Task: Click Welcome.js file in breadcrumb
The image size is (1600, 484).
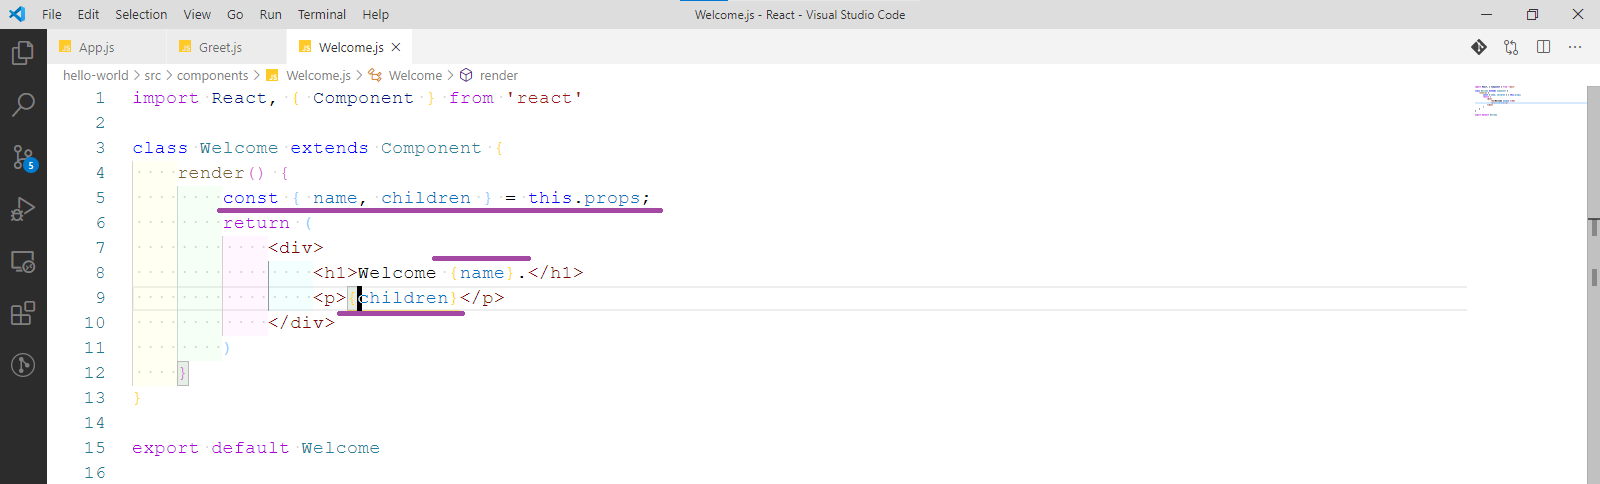Action: (x=318, y=75)
